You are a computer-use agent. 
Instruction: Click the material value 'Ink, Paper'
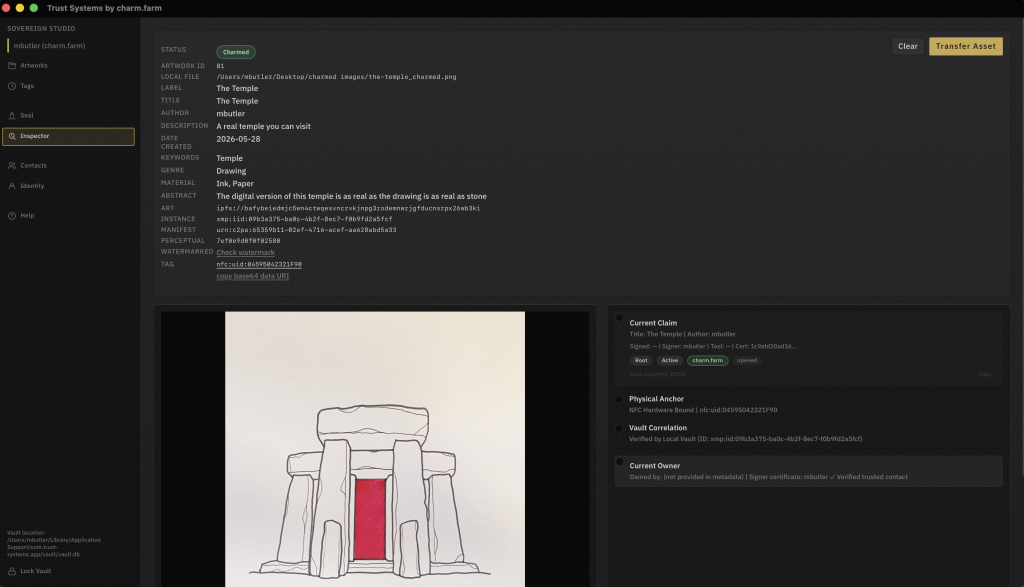coord(235,184)
